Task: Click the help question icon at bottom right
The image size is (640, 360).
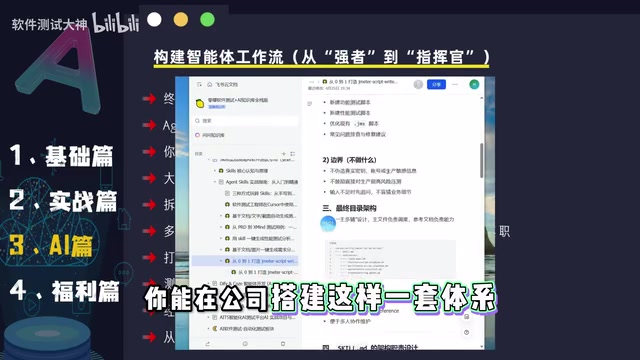Action: pos(467,332)
